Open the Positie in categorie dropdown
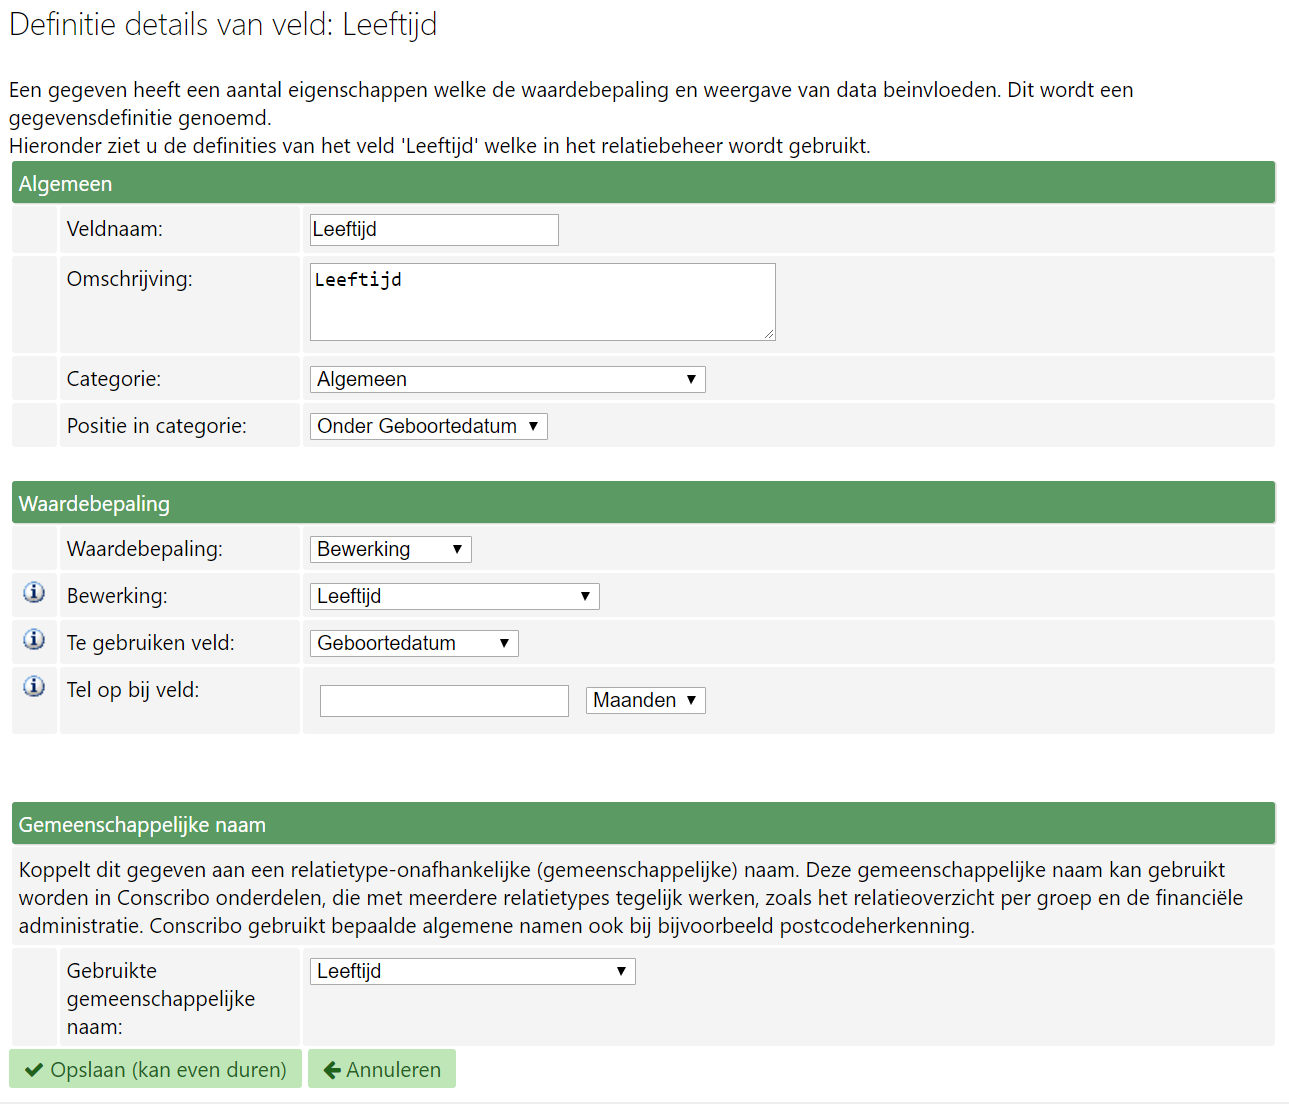Image resolution: width=1289 pixels, height=1108 pixels. click(428, 427)
